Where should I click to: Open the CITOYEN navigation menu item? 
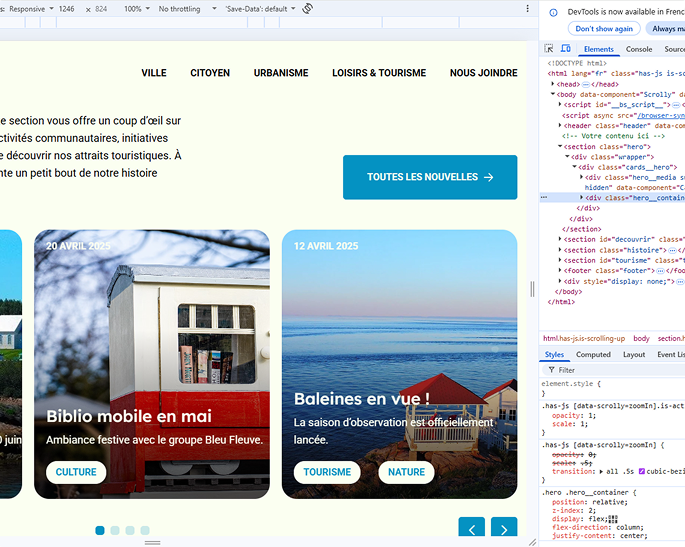pyautogui.click(x=210, y=73)
